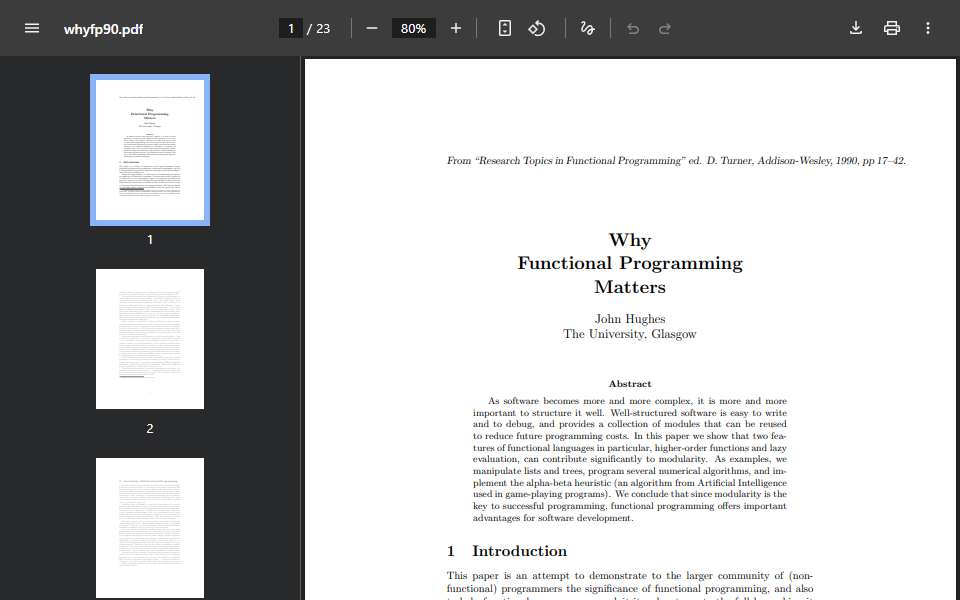Click the Abstract heading in the document
The height and width of the screenshot is (600, 960).
[x=629, y=384]
